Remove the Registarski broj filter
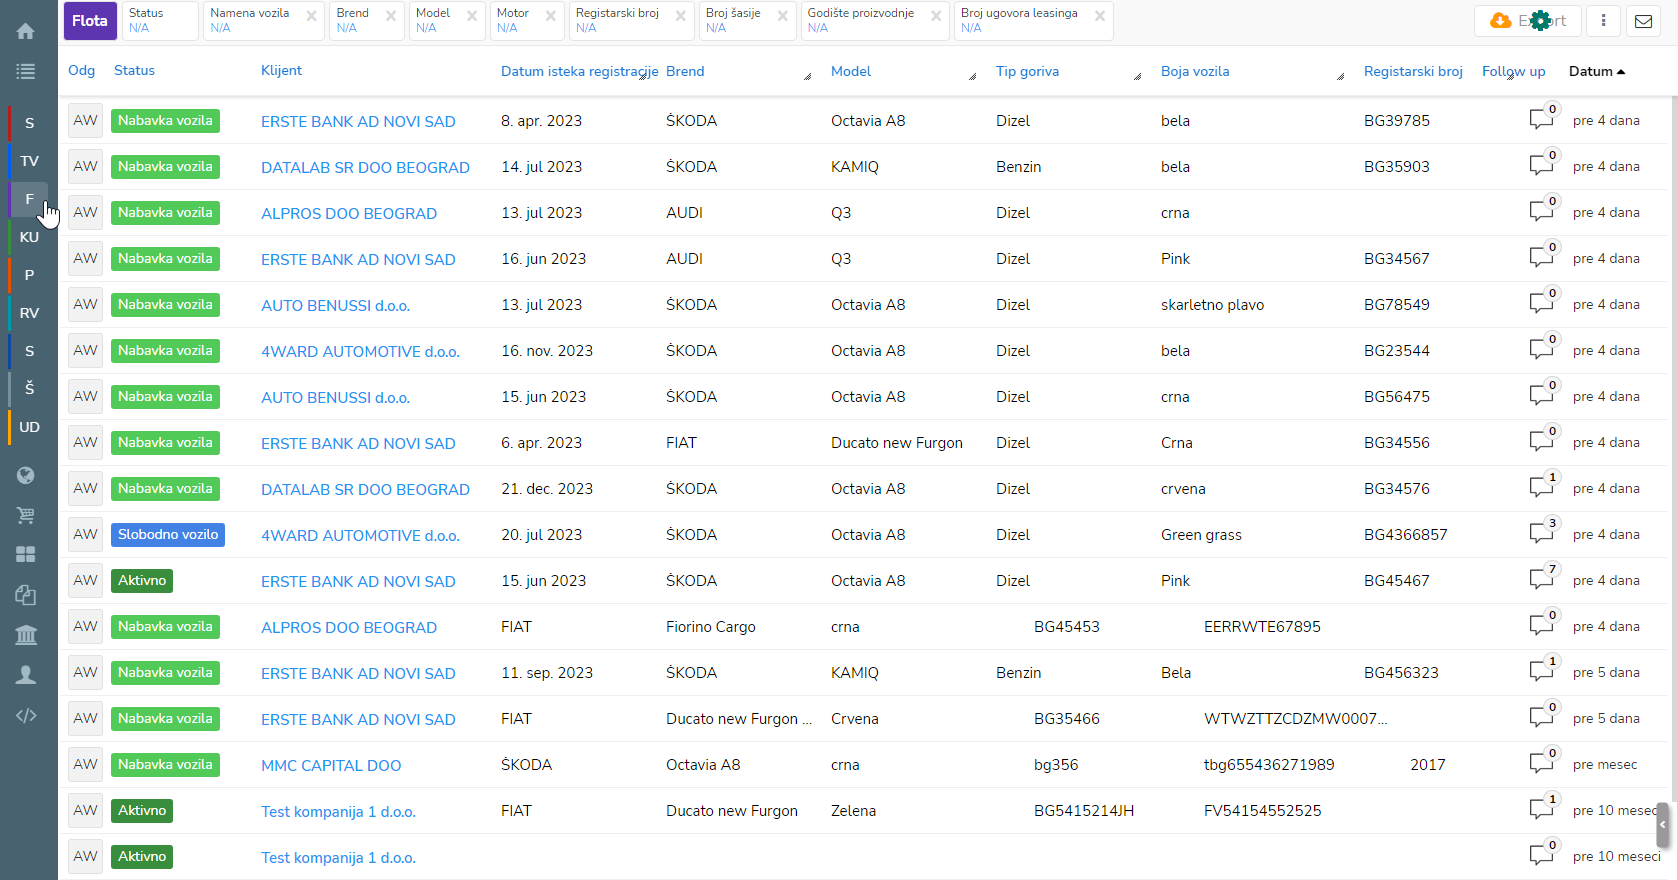The image size is (1678, 880). 681,16
